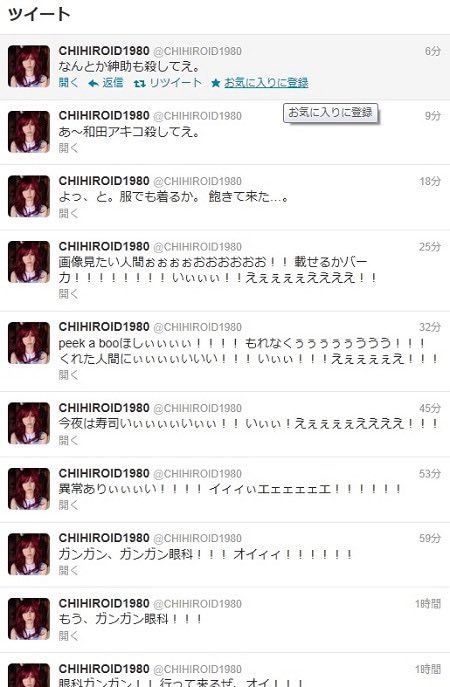
Task: Click the favorite star icon on first tweet
Action: coord(215,83)
